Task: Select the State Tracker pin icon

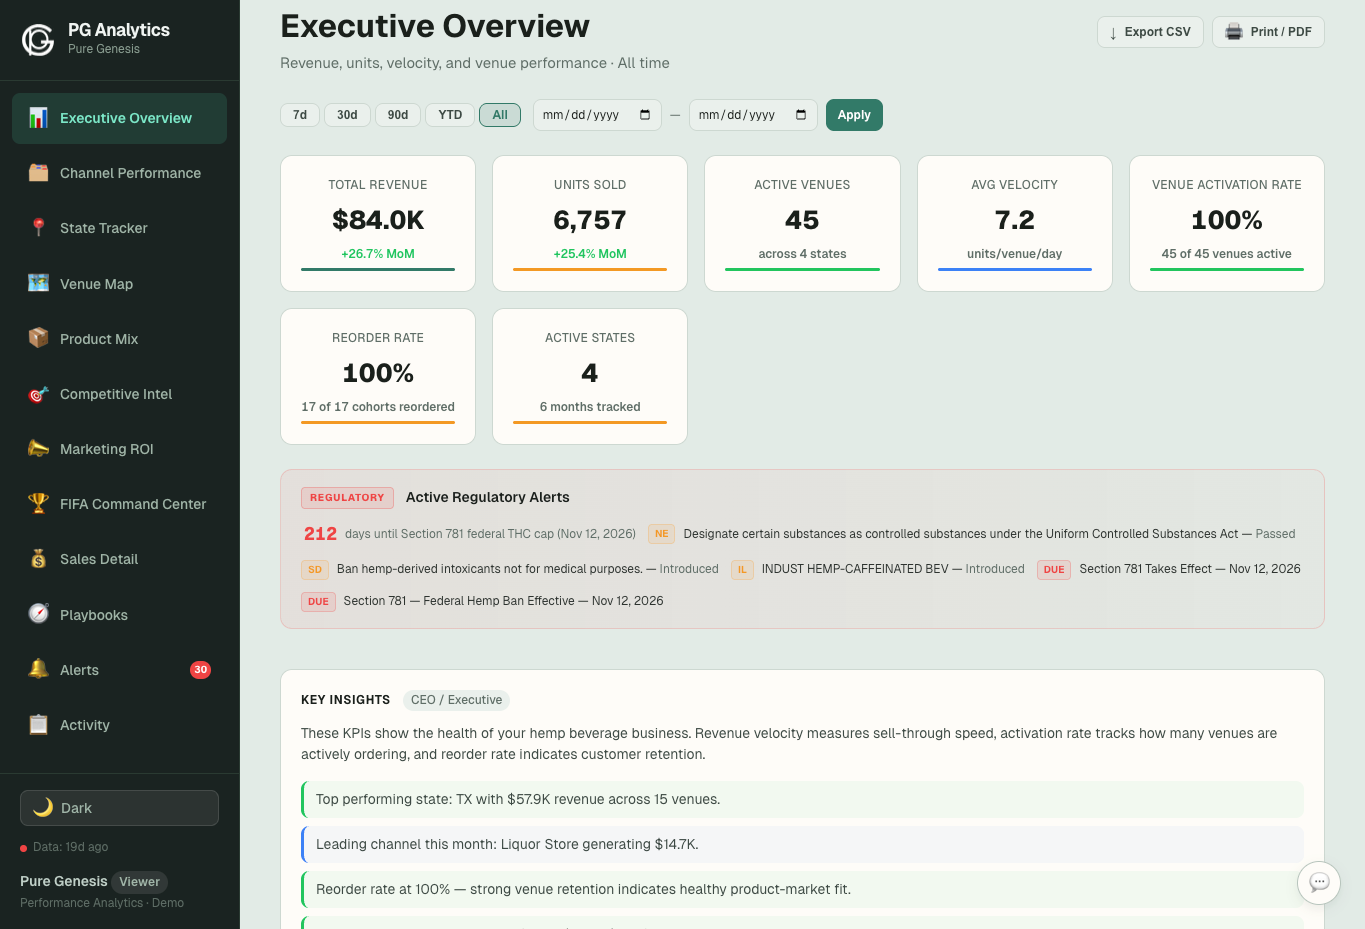Action: 36,228
